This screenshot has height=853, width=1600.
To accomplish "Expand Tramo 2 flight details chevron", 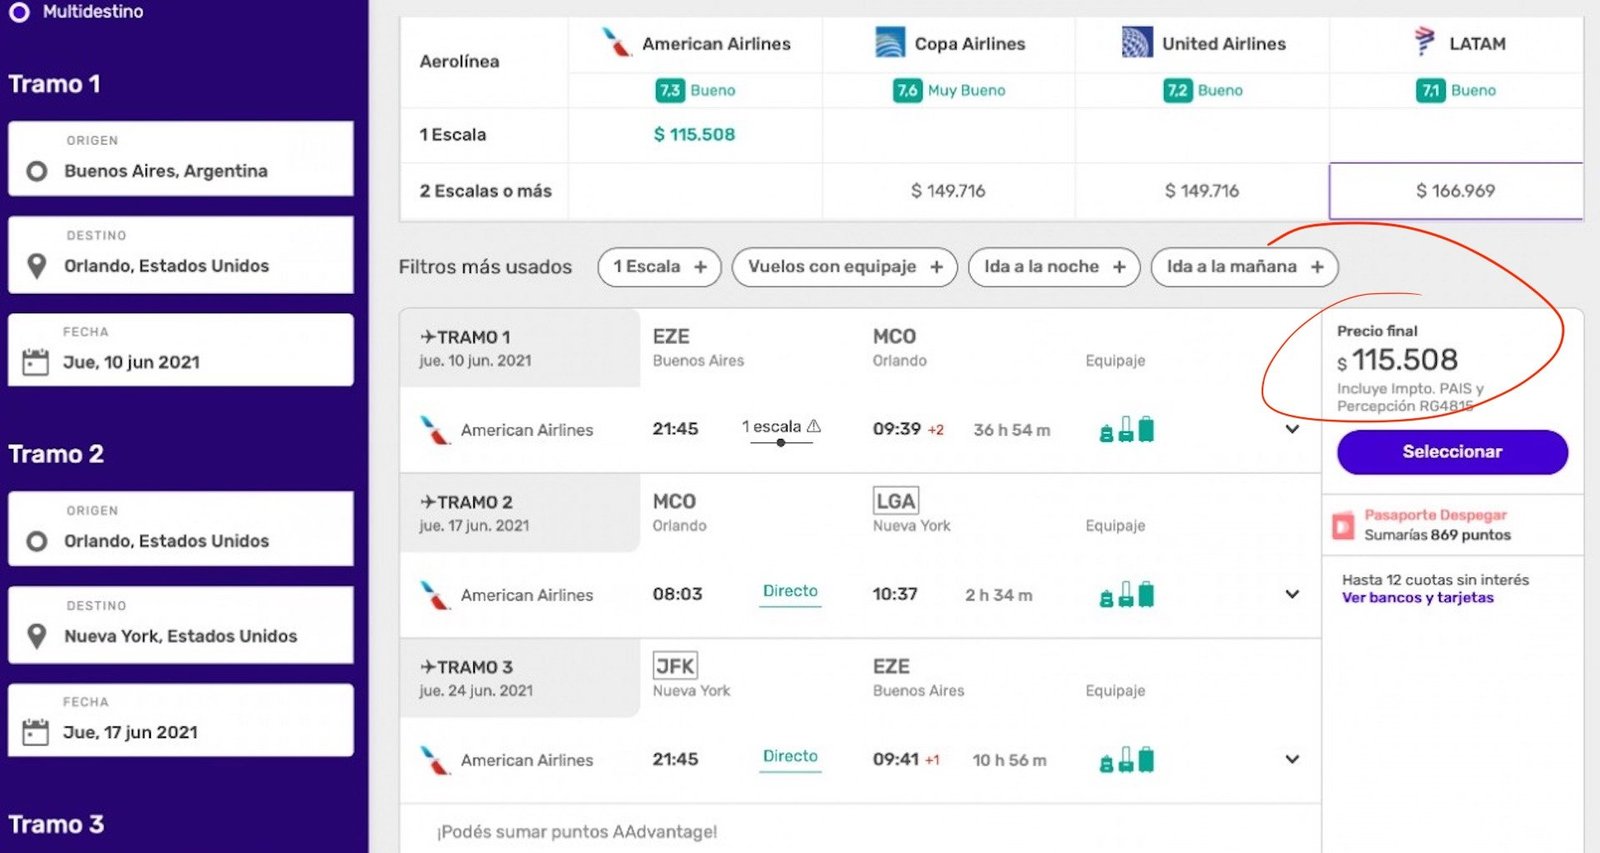I will coord(1292,594).
